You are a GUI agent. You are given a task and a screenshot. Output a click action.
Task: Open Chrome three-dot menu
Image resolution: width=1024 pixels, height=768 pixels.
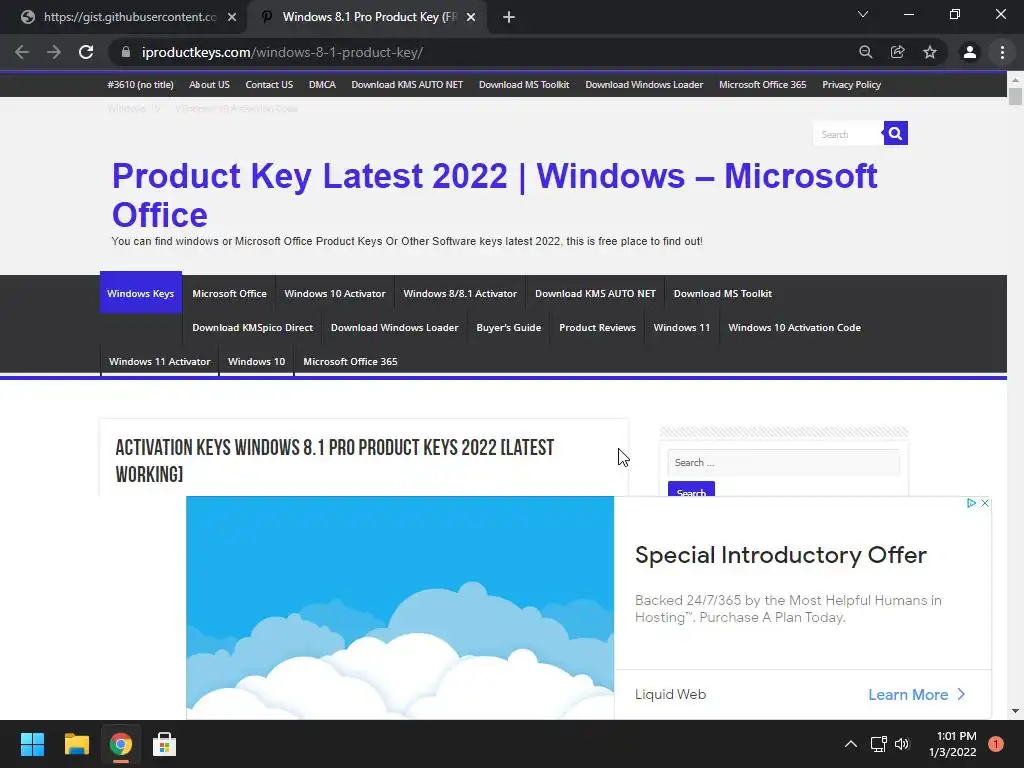[x=1002, y=52]
